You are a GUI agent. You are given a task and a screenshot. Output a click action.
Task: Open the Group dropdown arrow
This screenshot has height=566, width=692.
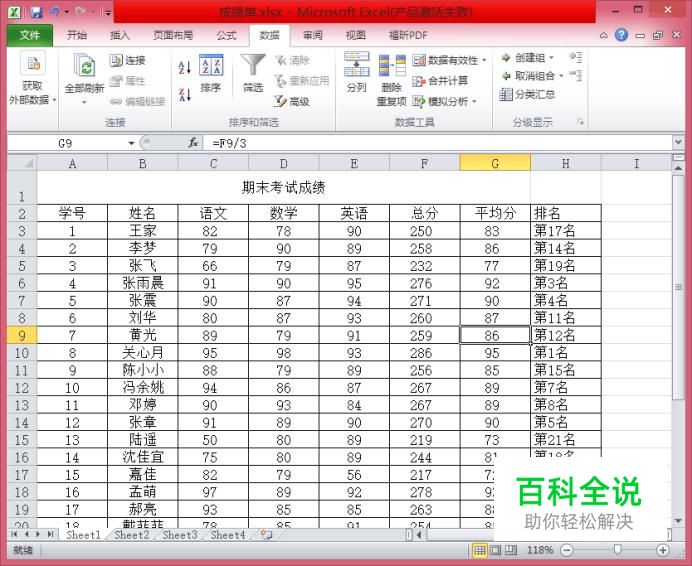(x=551, y=58)
